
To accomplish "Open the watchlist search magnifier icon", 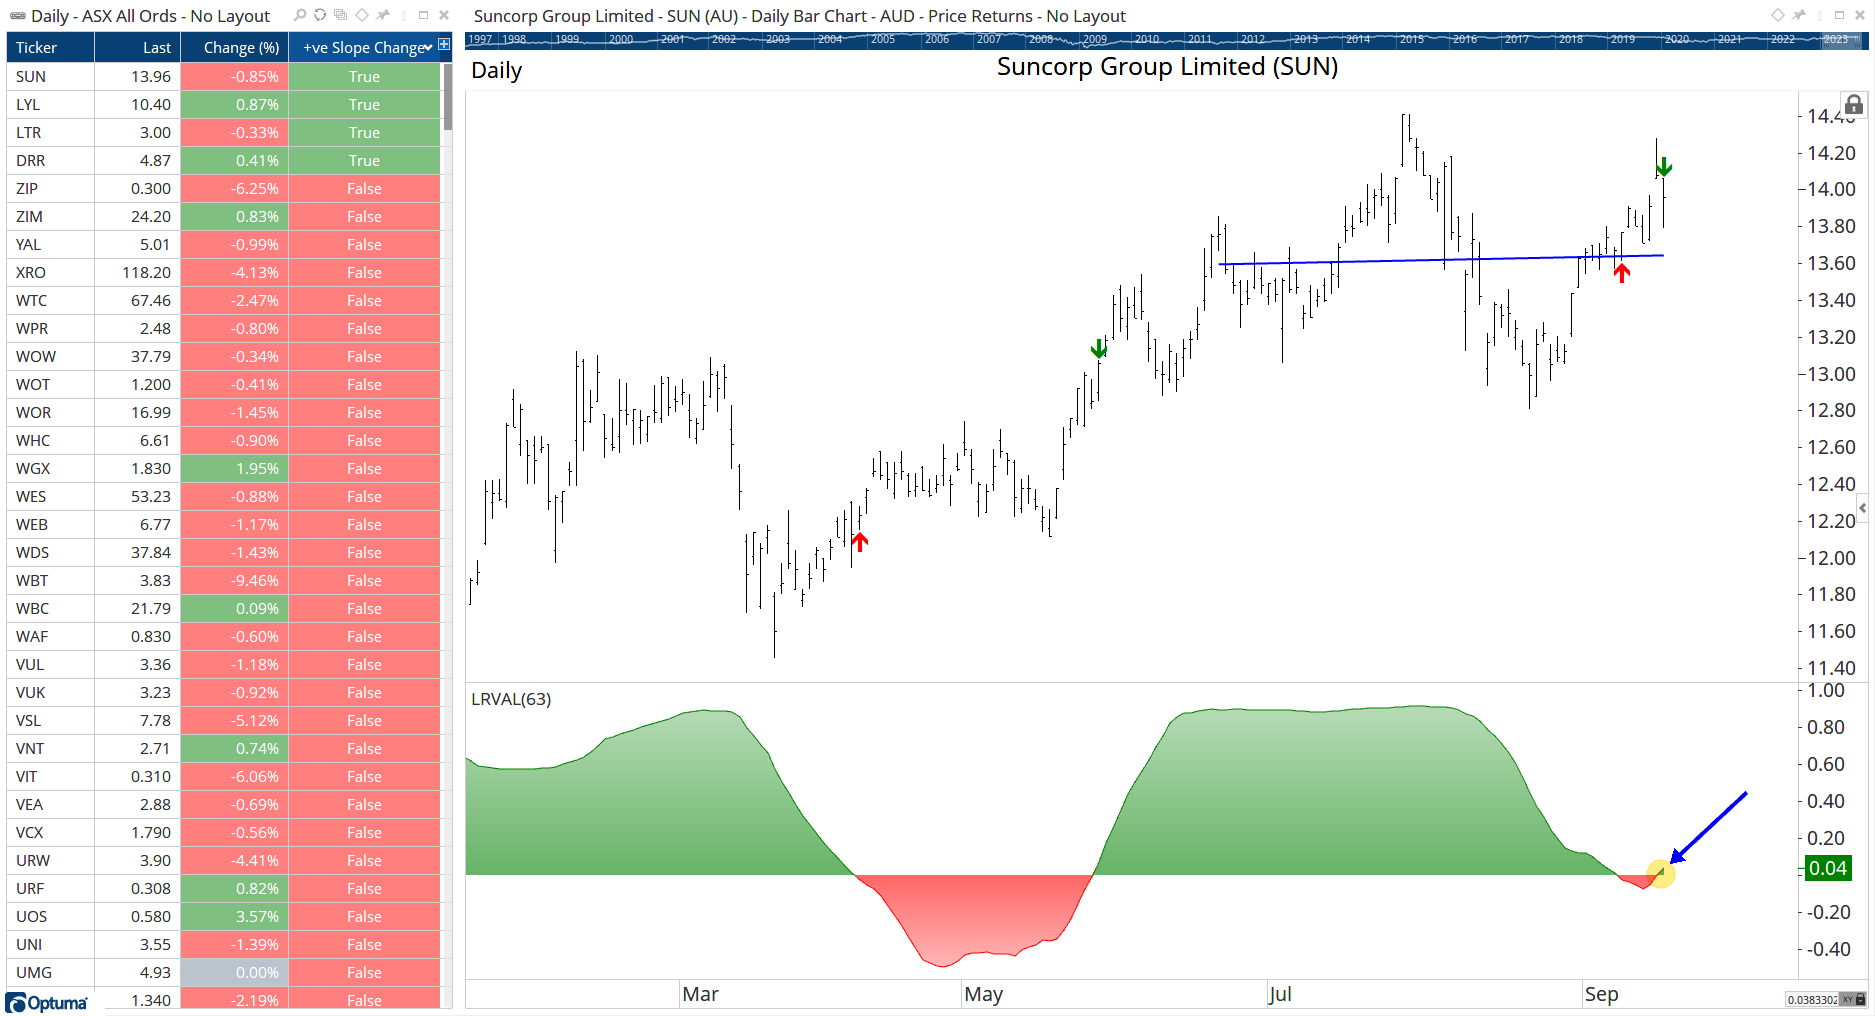I will [x=300, y=15].
